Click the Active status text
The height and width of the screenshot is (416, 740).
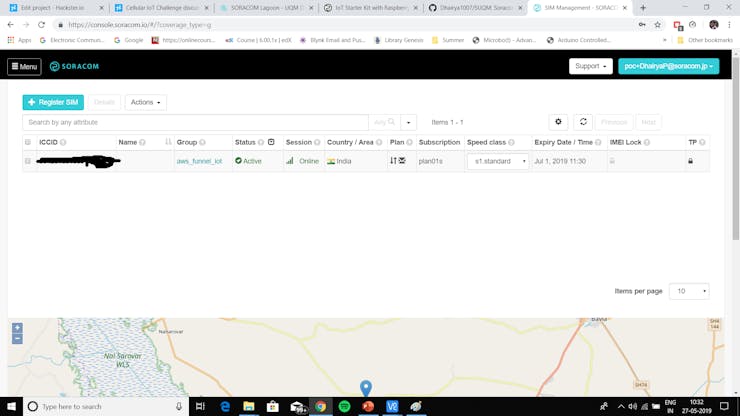tap(252, 161)
